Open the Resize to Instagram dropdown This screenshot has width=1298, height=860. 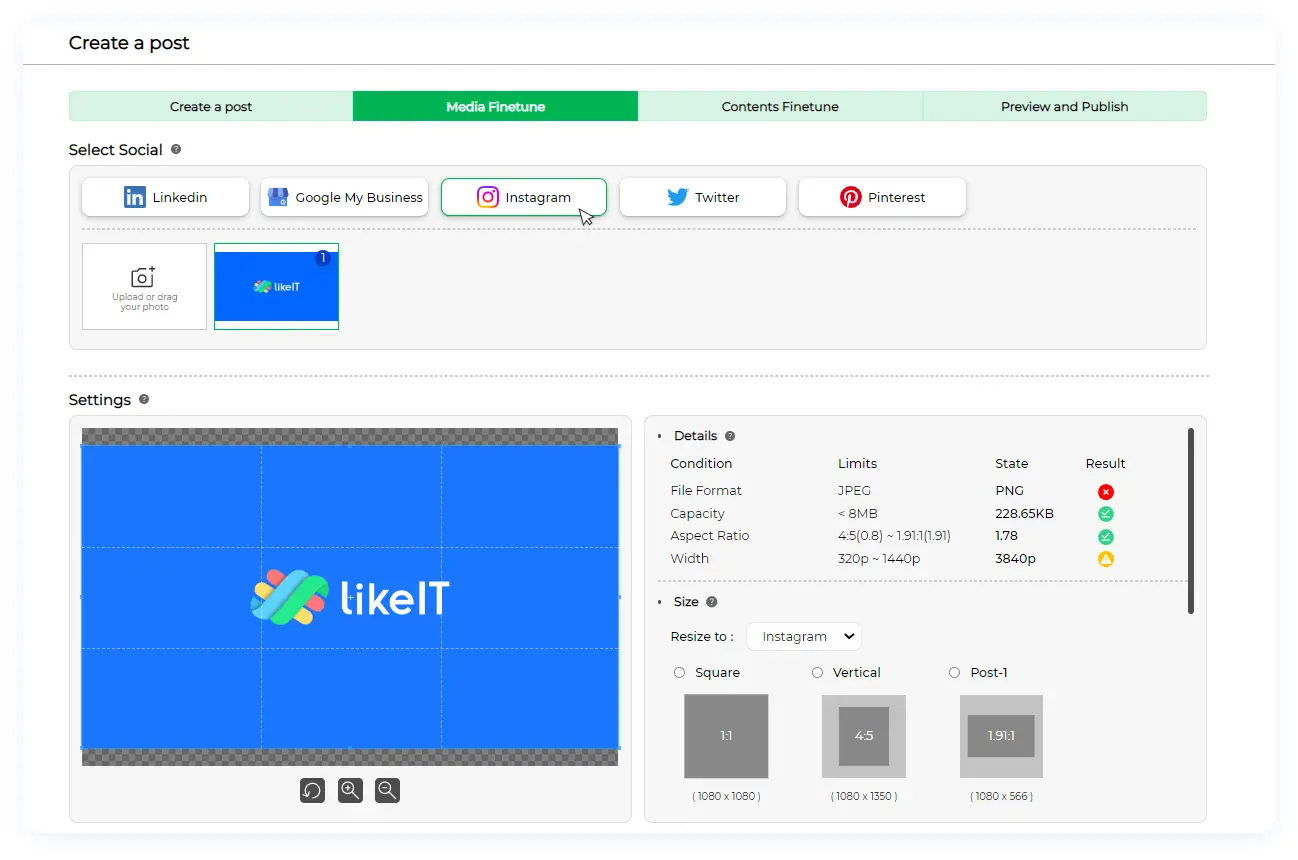(803, 636)
